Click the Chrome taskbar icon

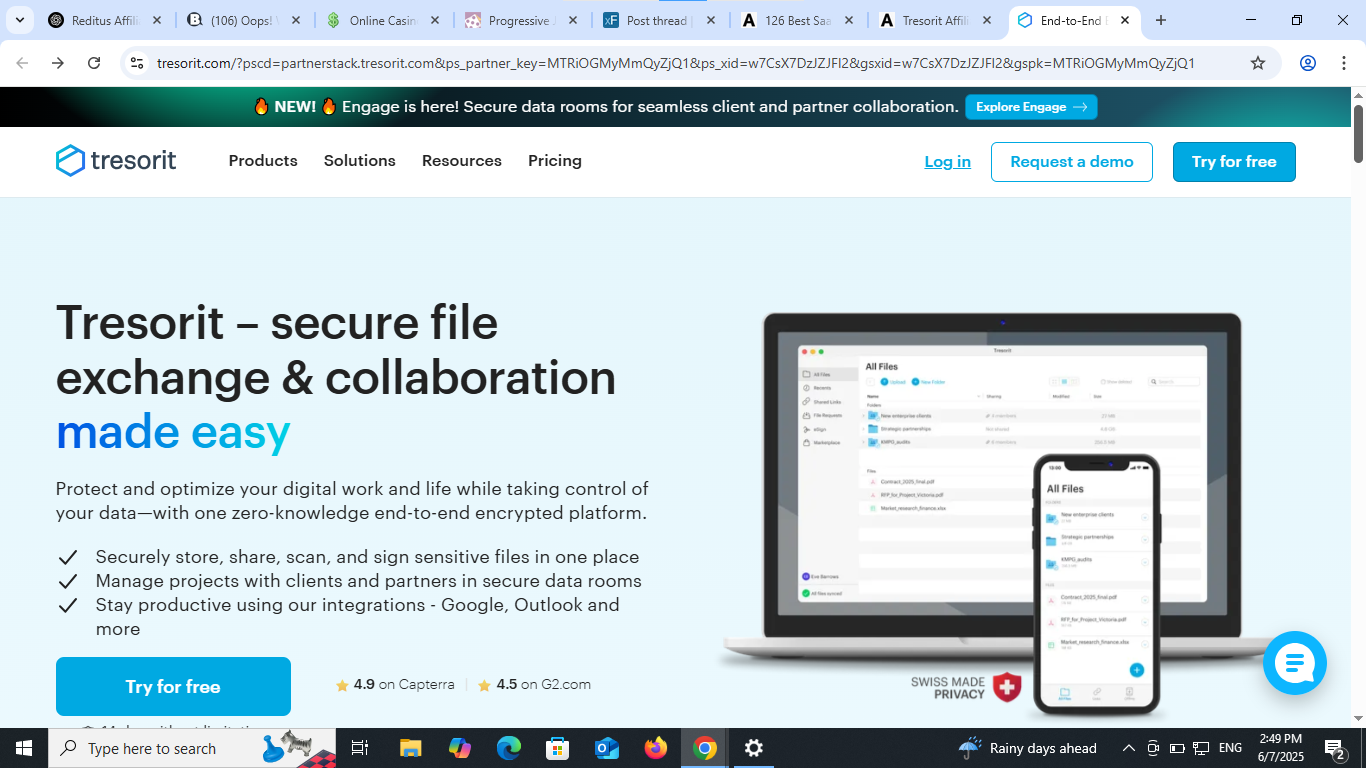click(x=705, y=748)
